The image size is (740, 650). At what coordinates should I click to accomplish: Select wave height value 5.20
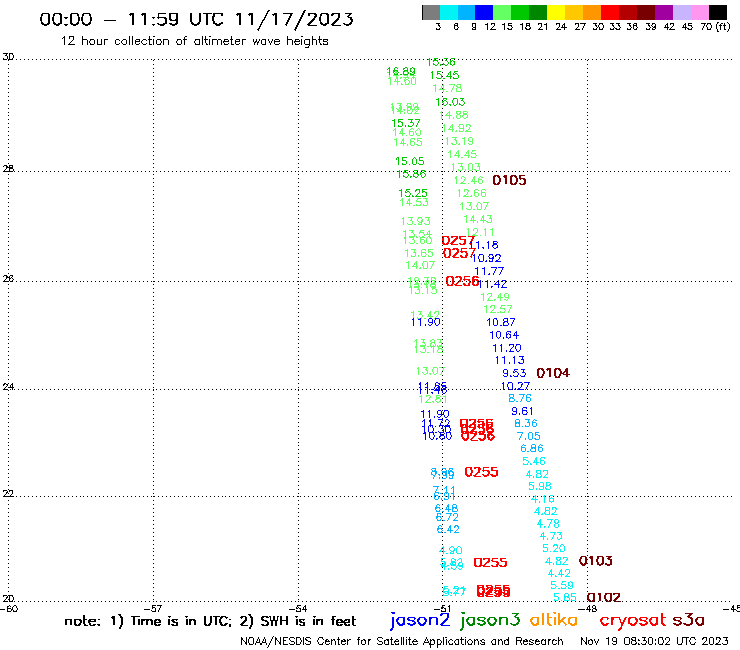[554, 549]
